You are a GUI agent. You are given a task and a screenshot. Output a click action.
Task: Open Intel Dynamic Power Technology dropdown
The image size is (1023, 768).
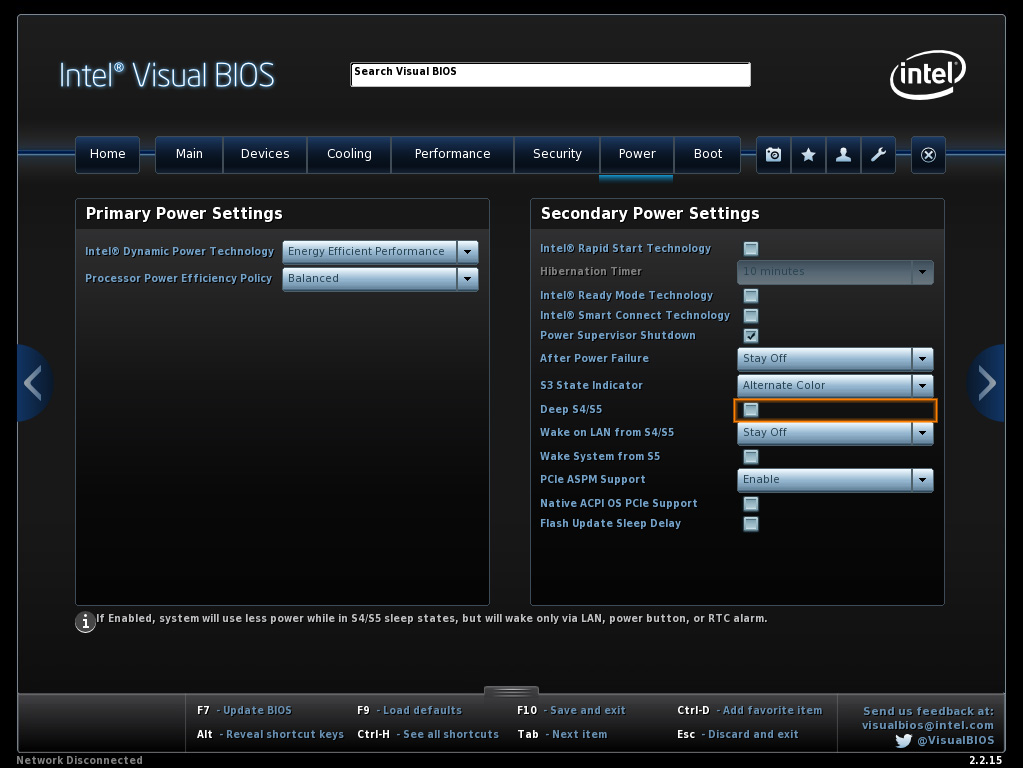coord(380,252)
